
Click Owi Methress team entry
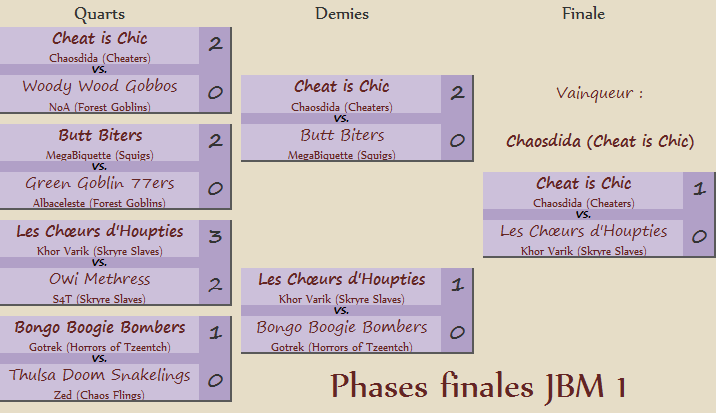pyautogui.click(x=100, y=279)
